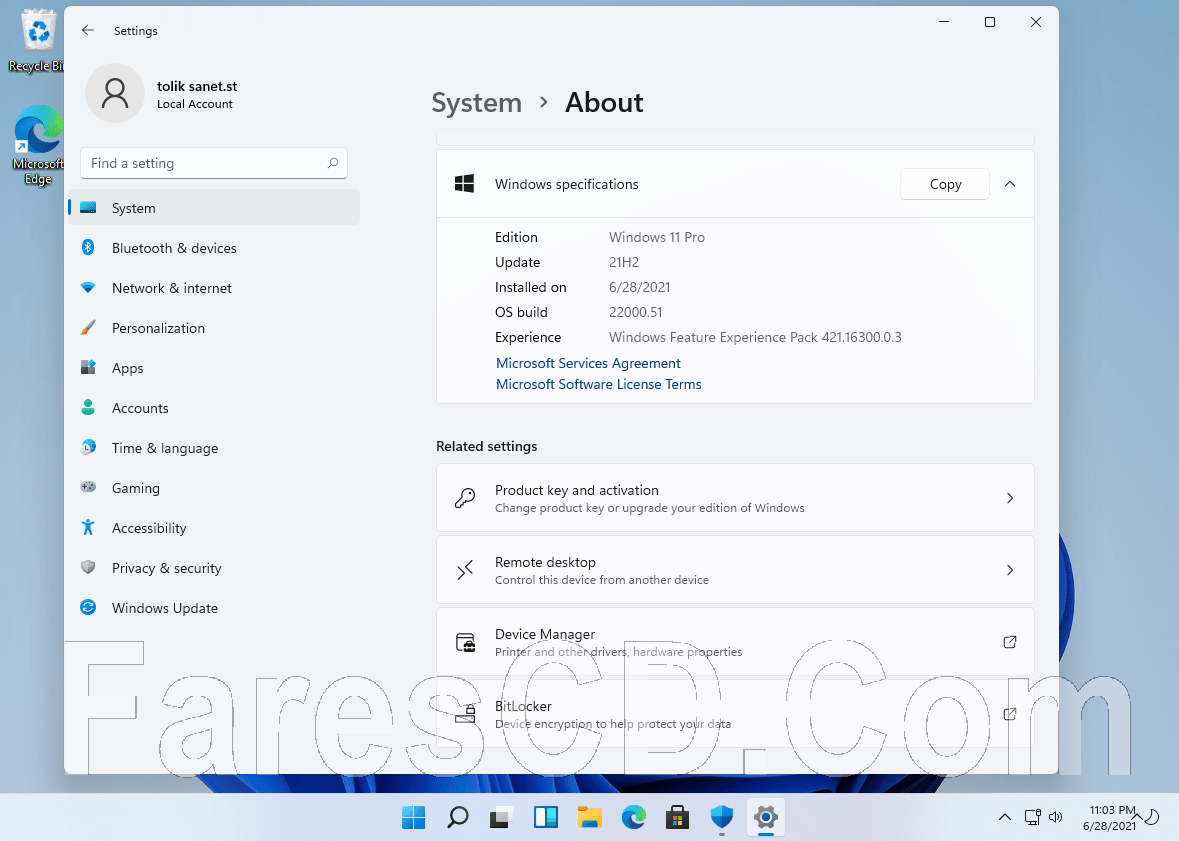Open Windows Security shield in the taskbar
This screenshot has height=841, width=1179.
[x=722, y=817]
